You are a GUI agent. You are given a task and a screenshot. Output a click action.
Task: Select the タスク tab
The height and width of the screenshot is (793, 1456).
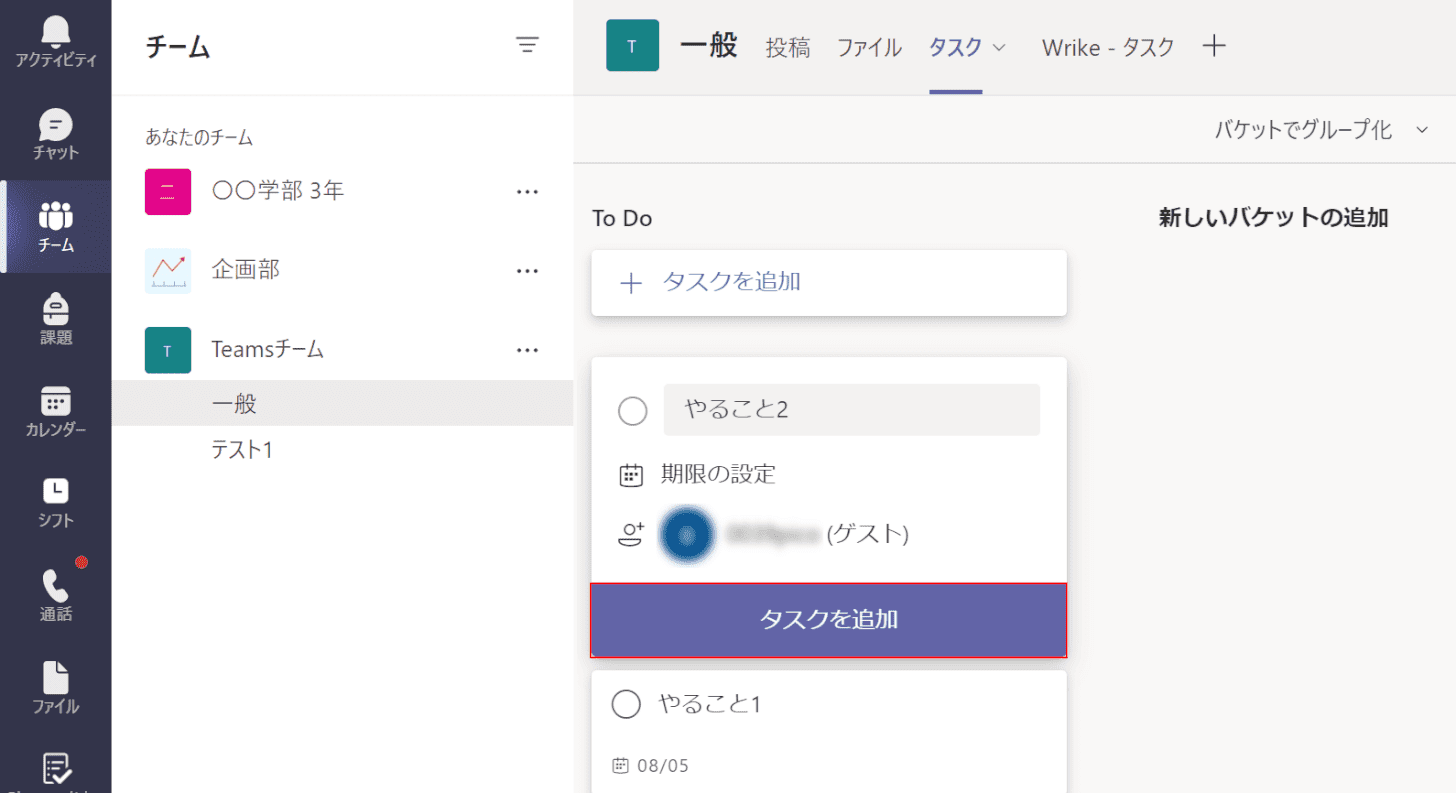pyautogui.click(x=955, y=47)
